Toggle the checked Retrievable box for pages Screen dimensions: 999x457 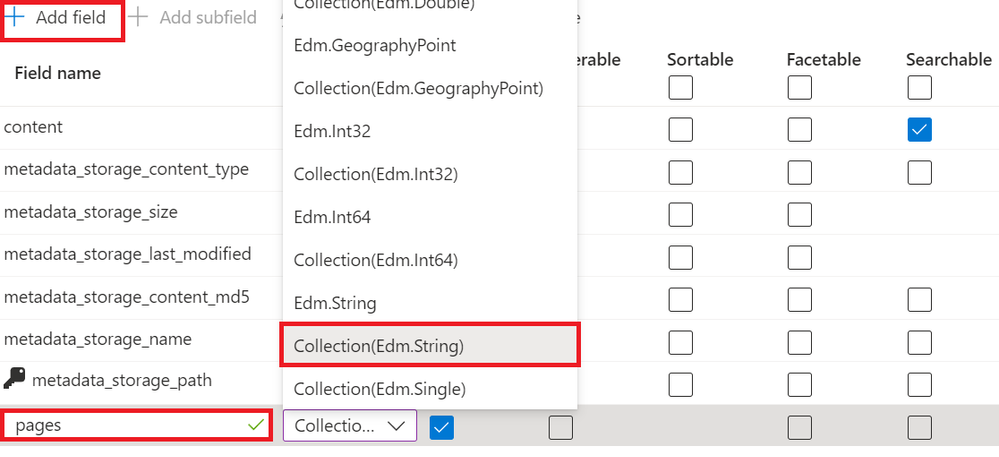pyautogui.click(x=441, y=427)
